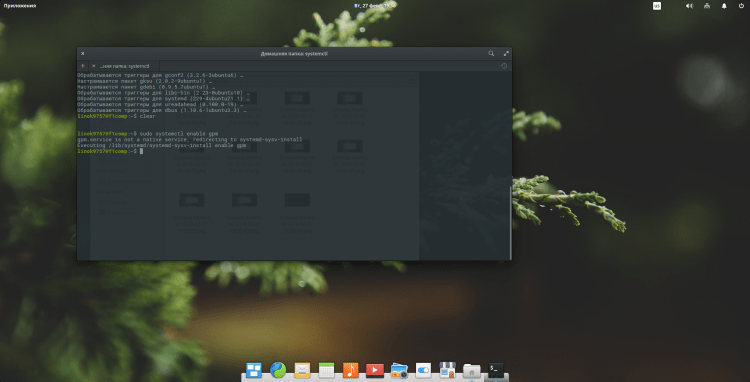Open System Settings toggle icon in the dock
750x382 pixels.
423,370
